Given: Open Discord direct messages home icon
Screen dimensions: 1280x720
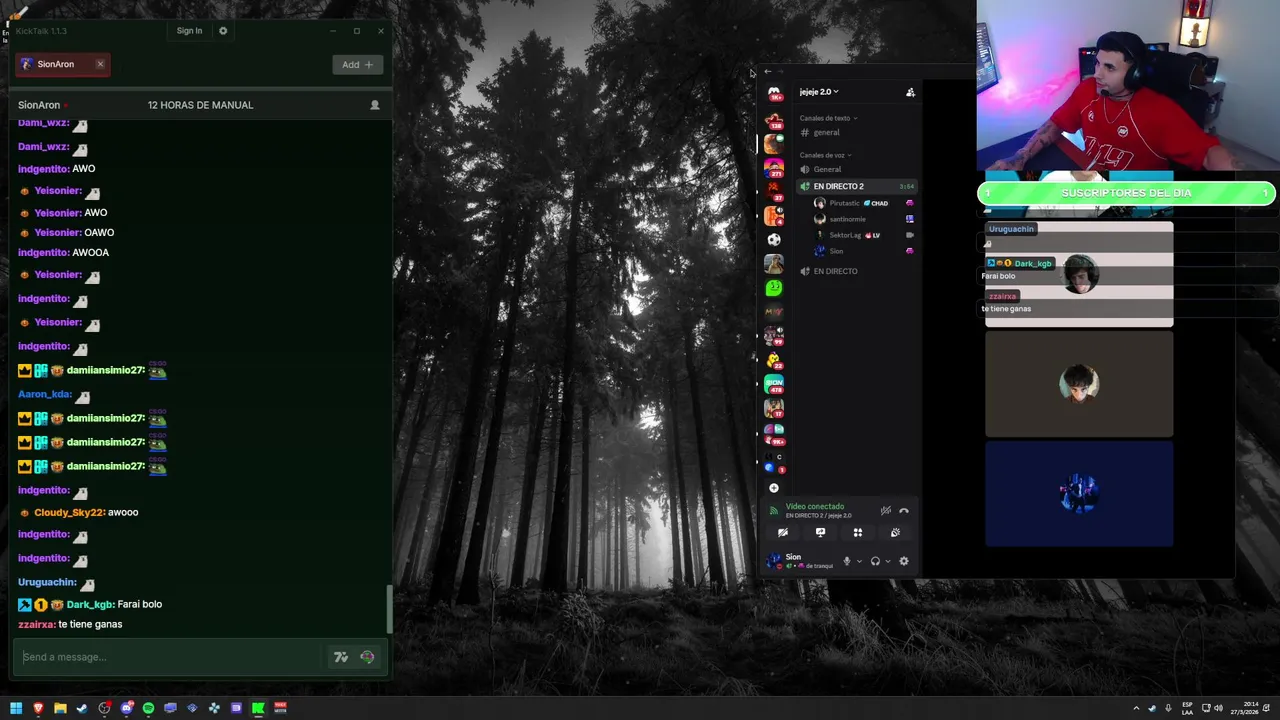Looking at the screenshot, I should (774, 94).
